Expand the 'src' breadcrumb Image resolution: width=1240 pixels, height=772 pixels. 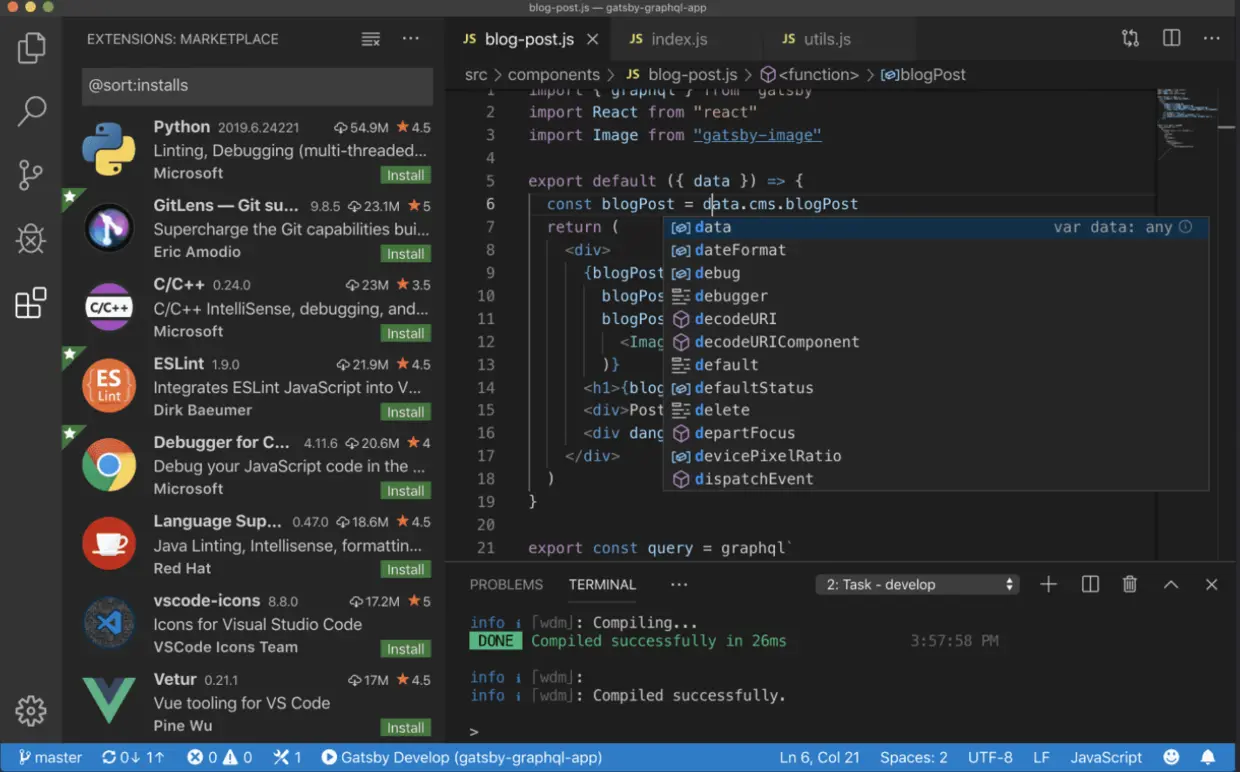(476, 74)
